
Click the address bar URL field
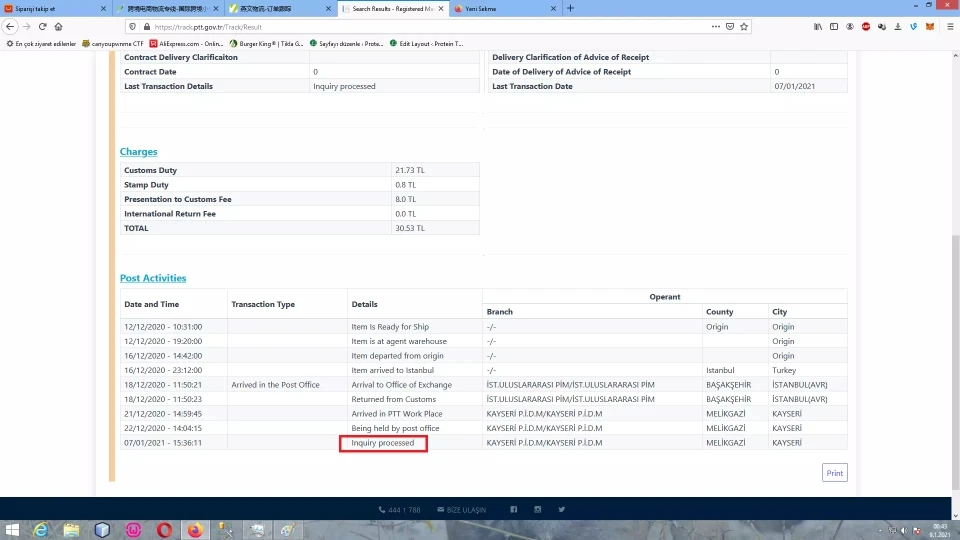coord(429,27)
